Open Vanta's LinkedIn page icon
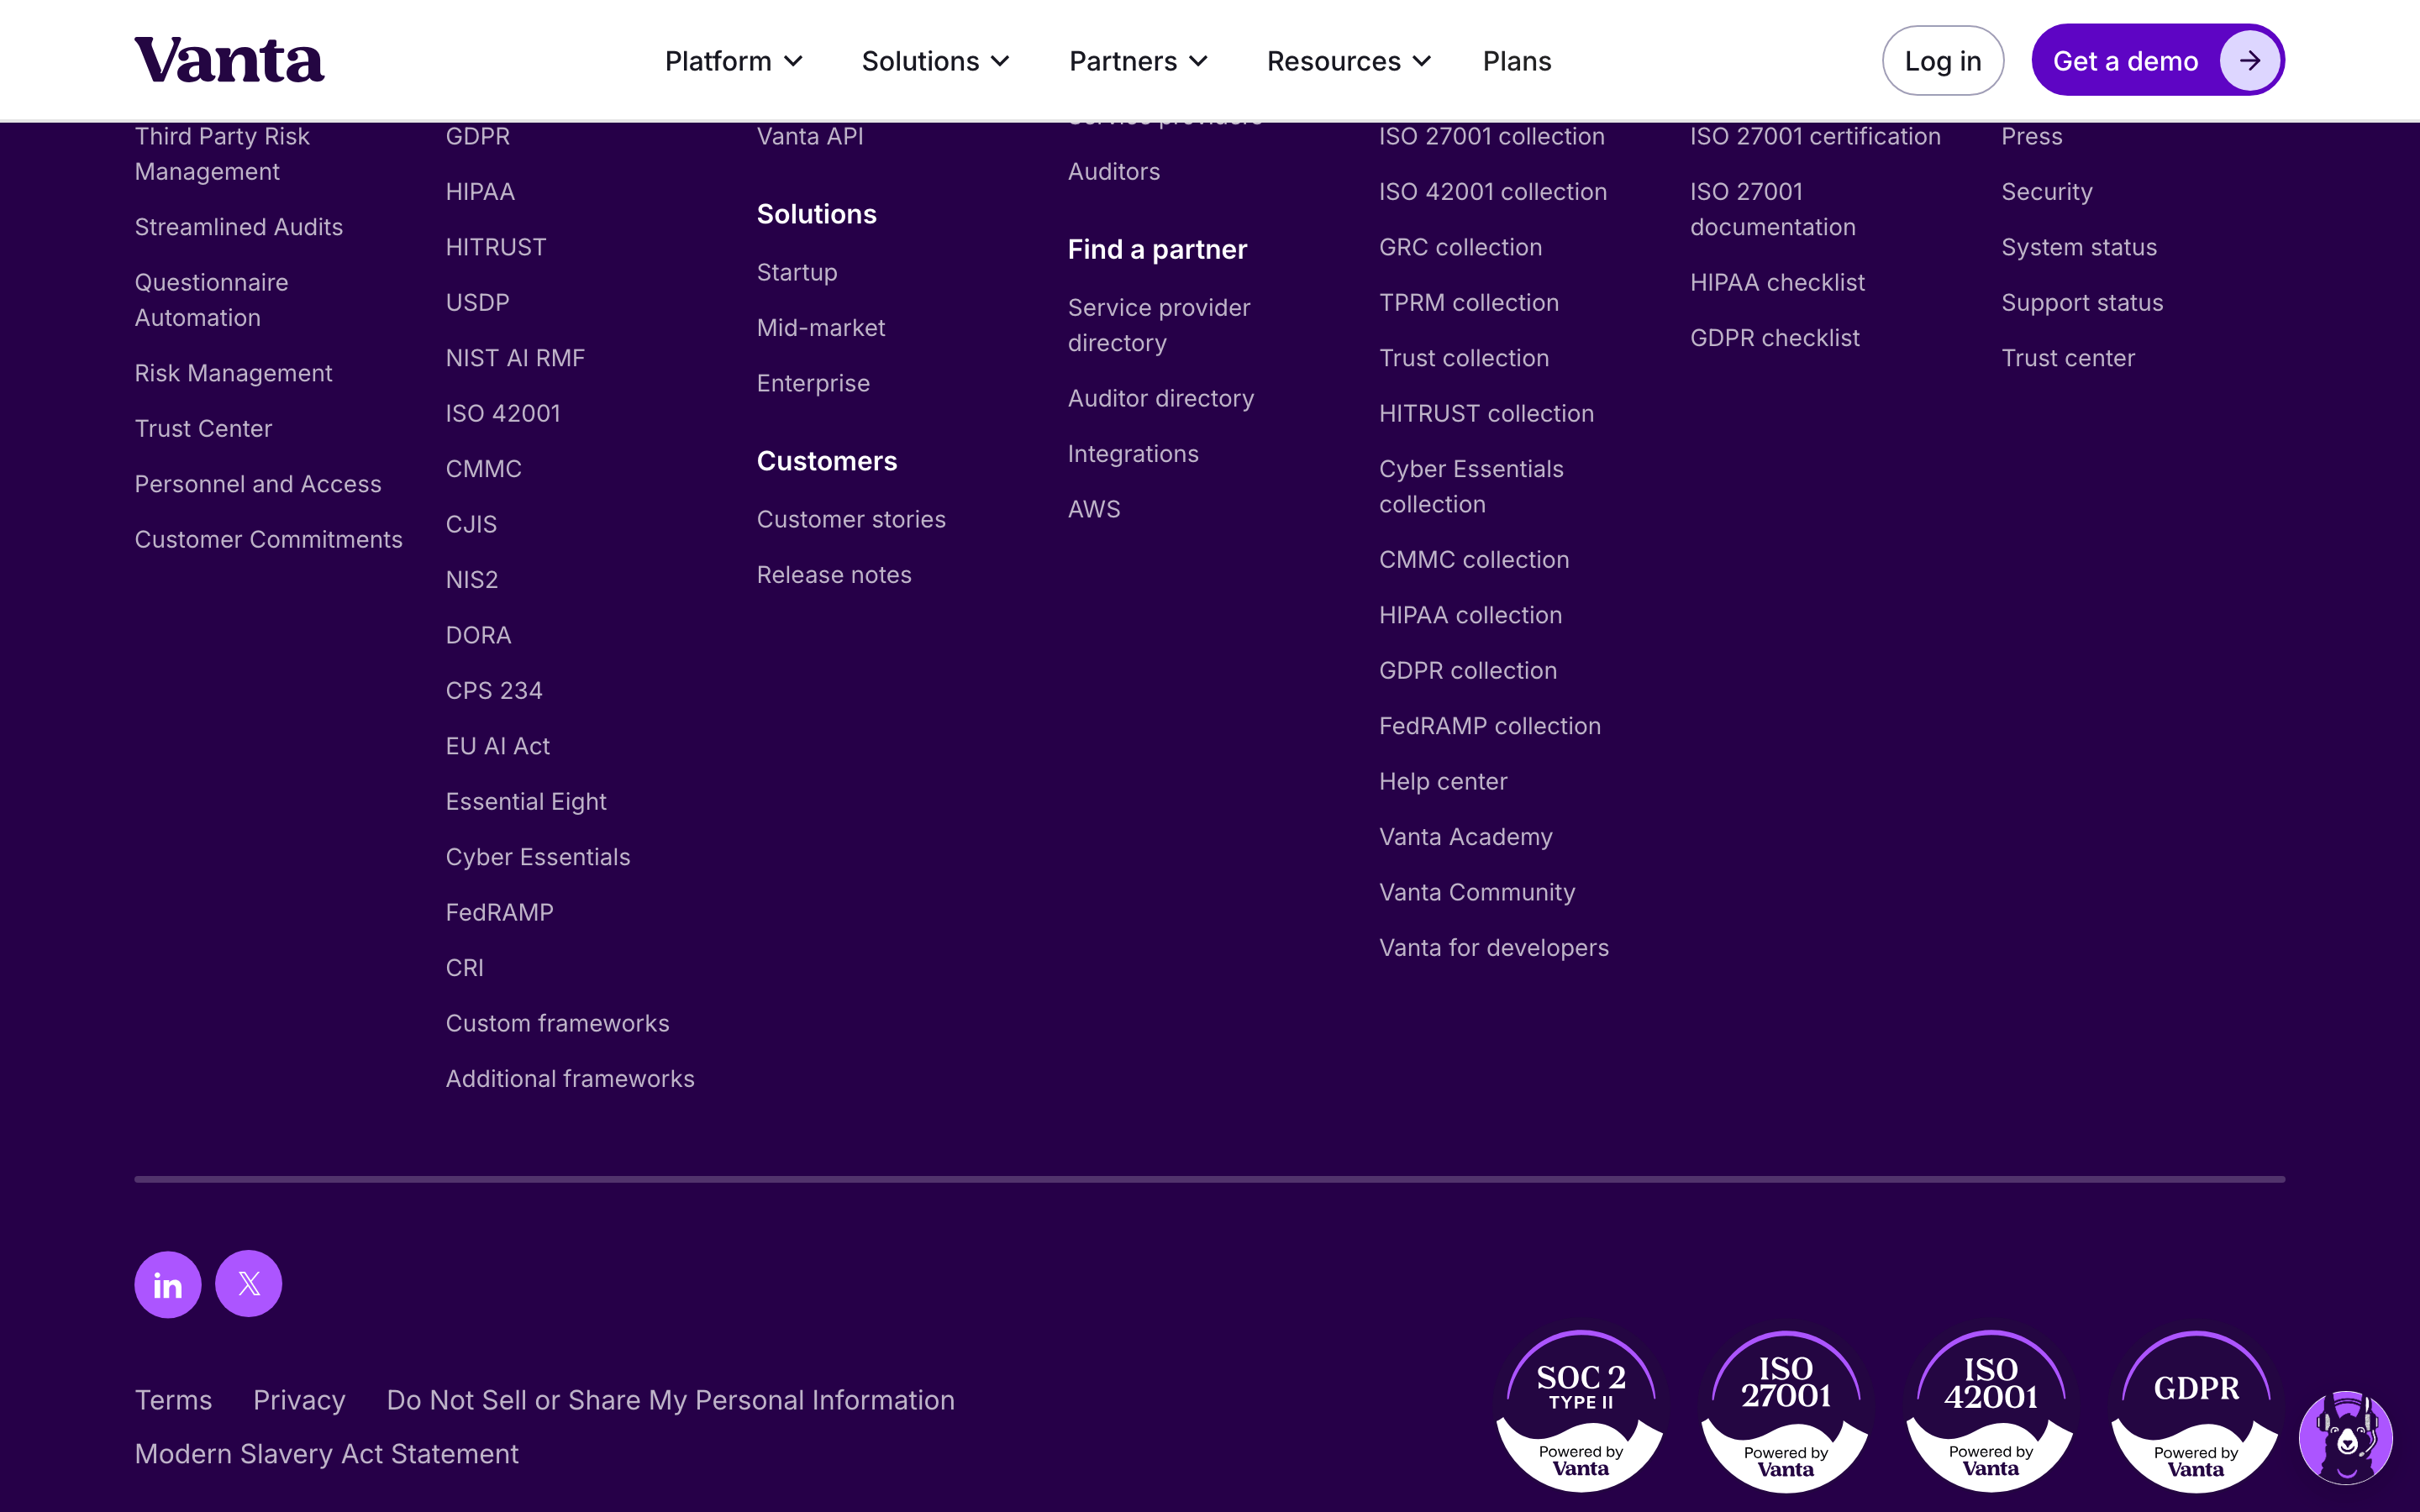Image resolution: width=2420 pixels, height=1512 pixels. [168, 1284]
